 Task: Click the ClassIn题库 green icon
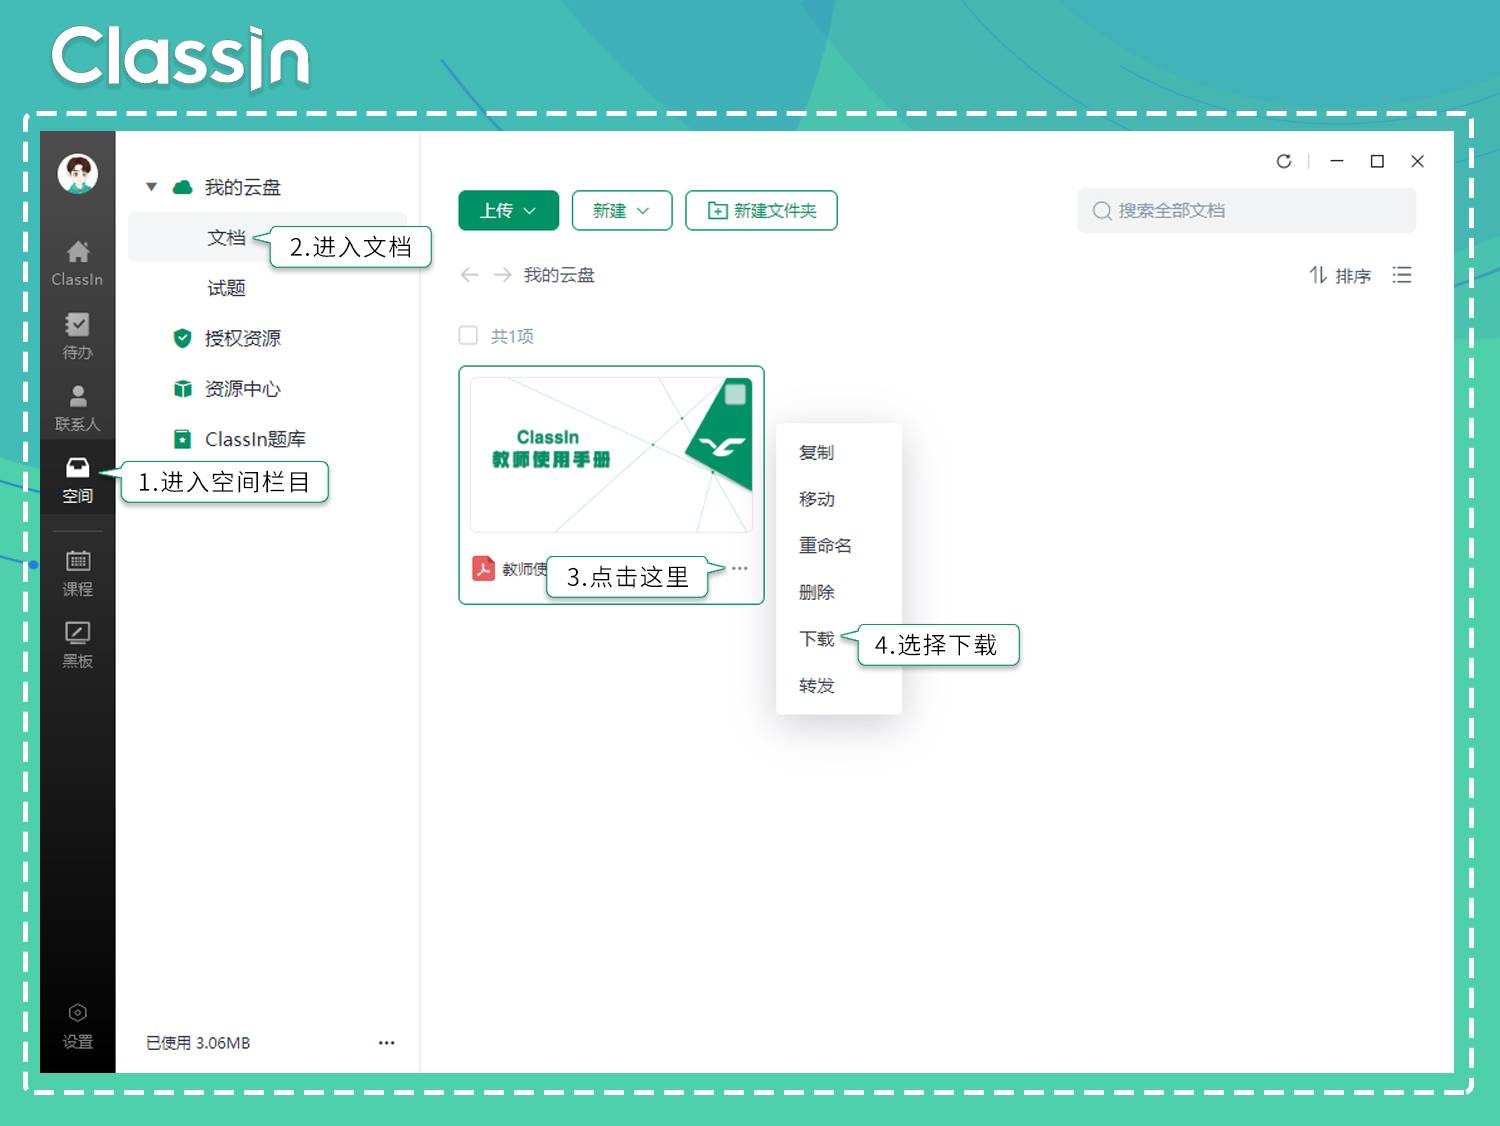click(182, 439)
